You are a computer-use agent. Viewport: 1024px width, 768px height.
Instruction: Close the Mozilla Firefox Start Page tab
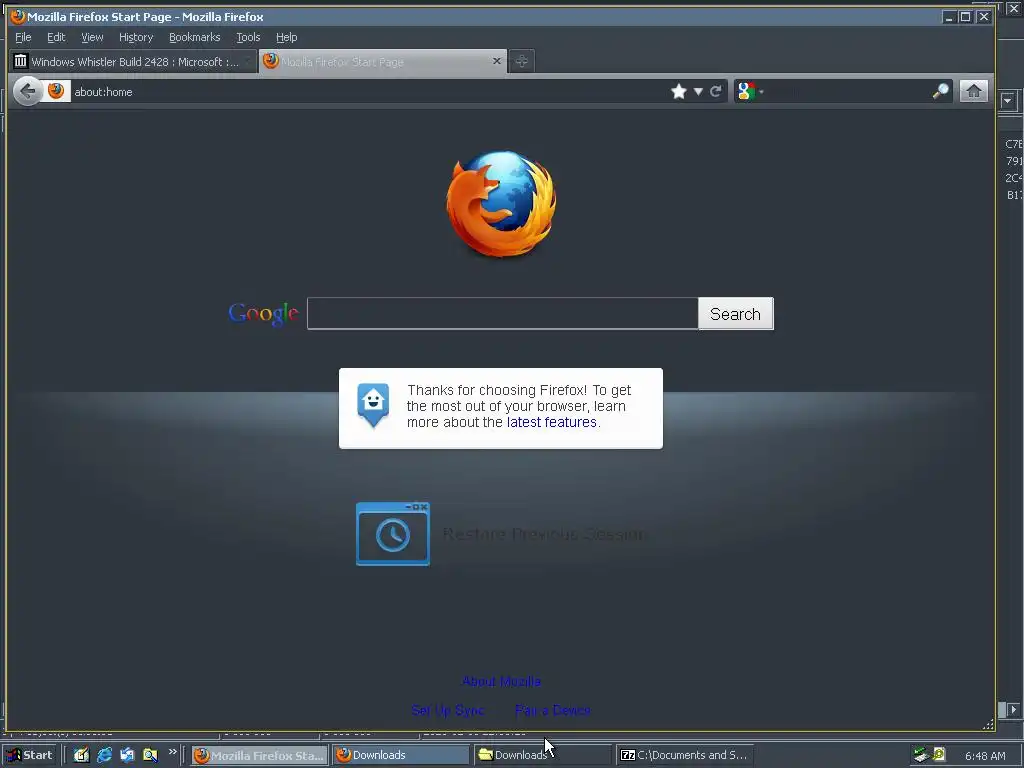(496, 61)
